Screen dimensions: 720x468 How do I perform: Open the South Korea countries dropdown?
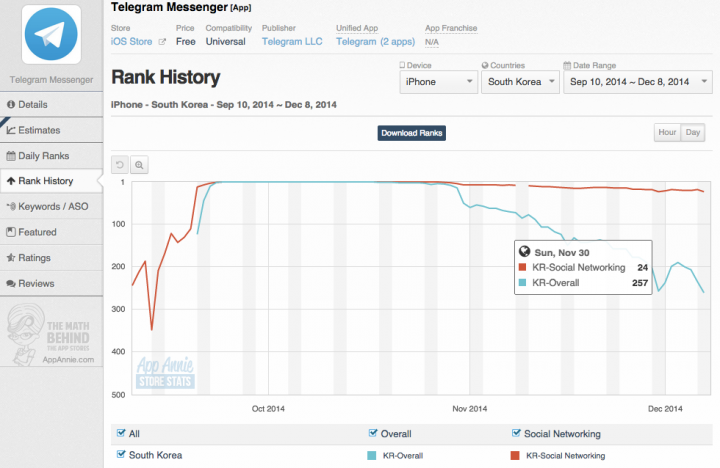pos(520,82)
